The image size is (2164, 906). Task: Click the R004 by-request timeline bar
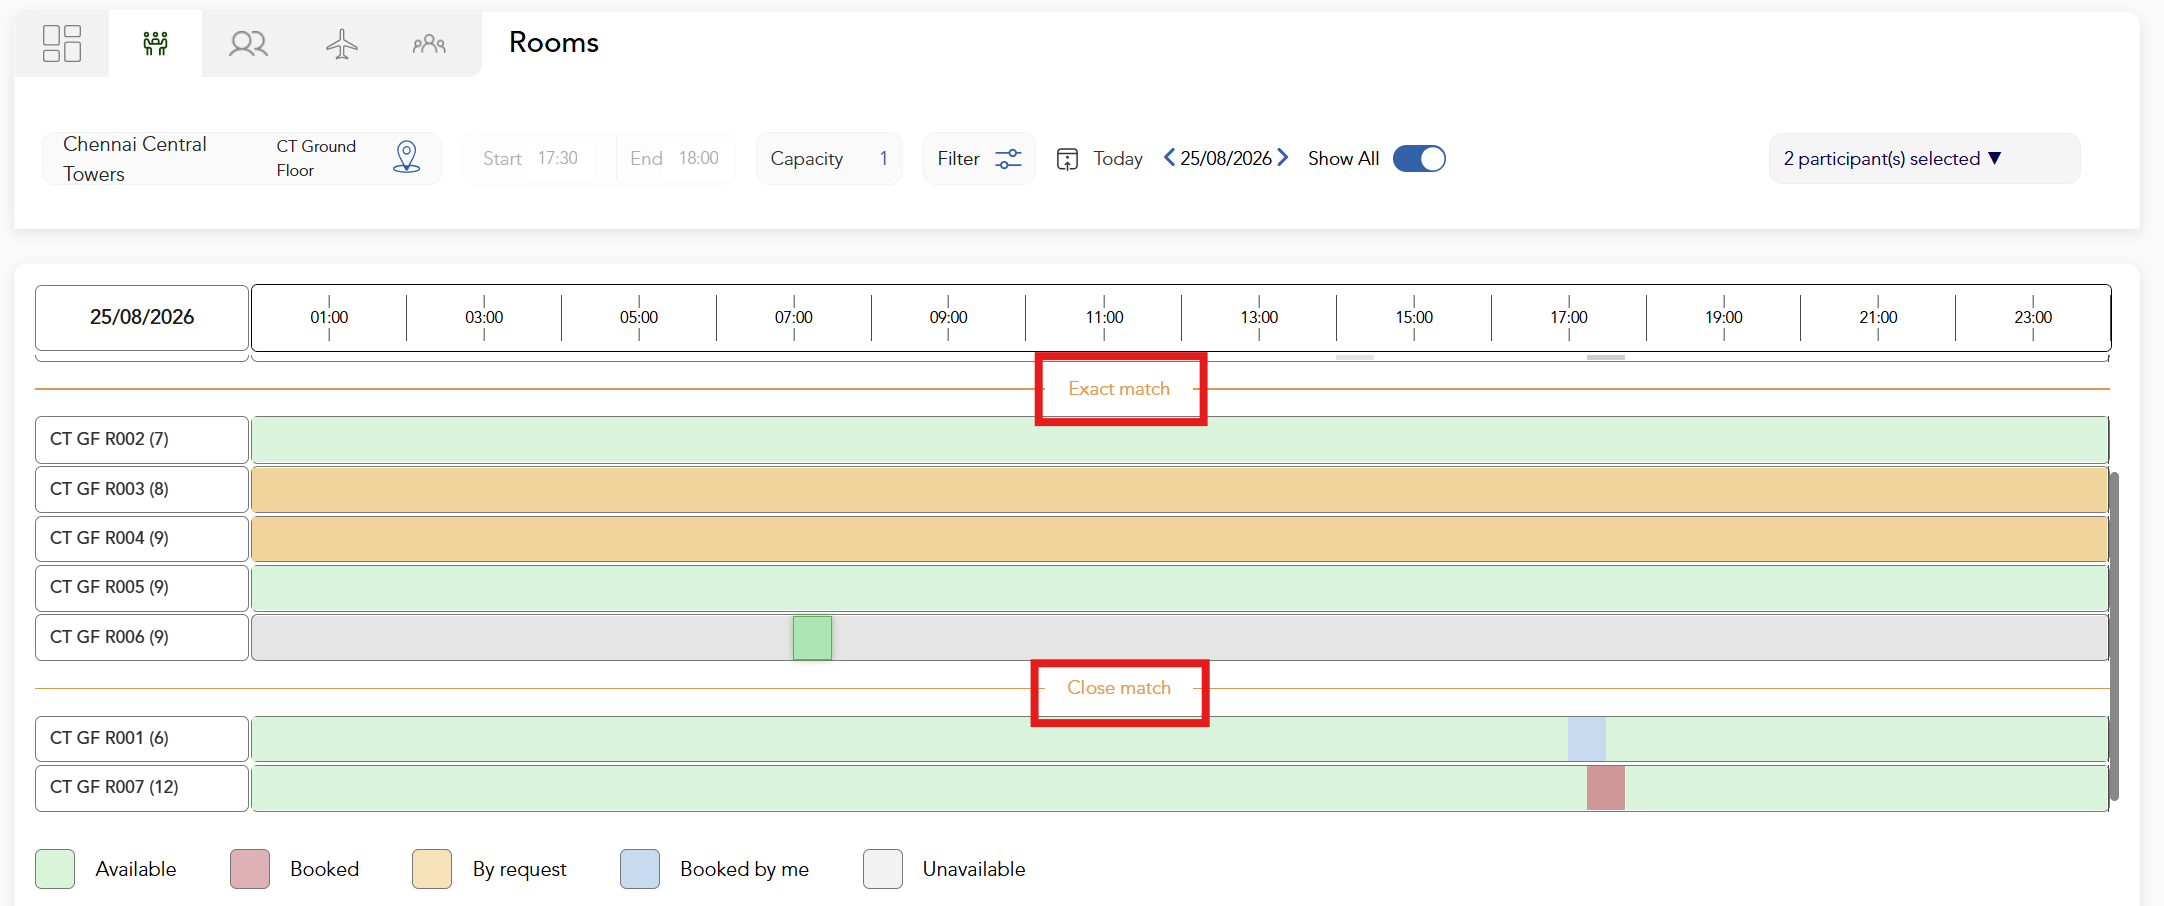1180,539
